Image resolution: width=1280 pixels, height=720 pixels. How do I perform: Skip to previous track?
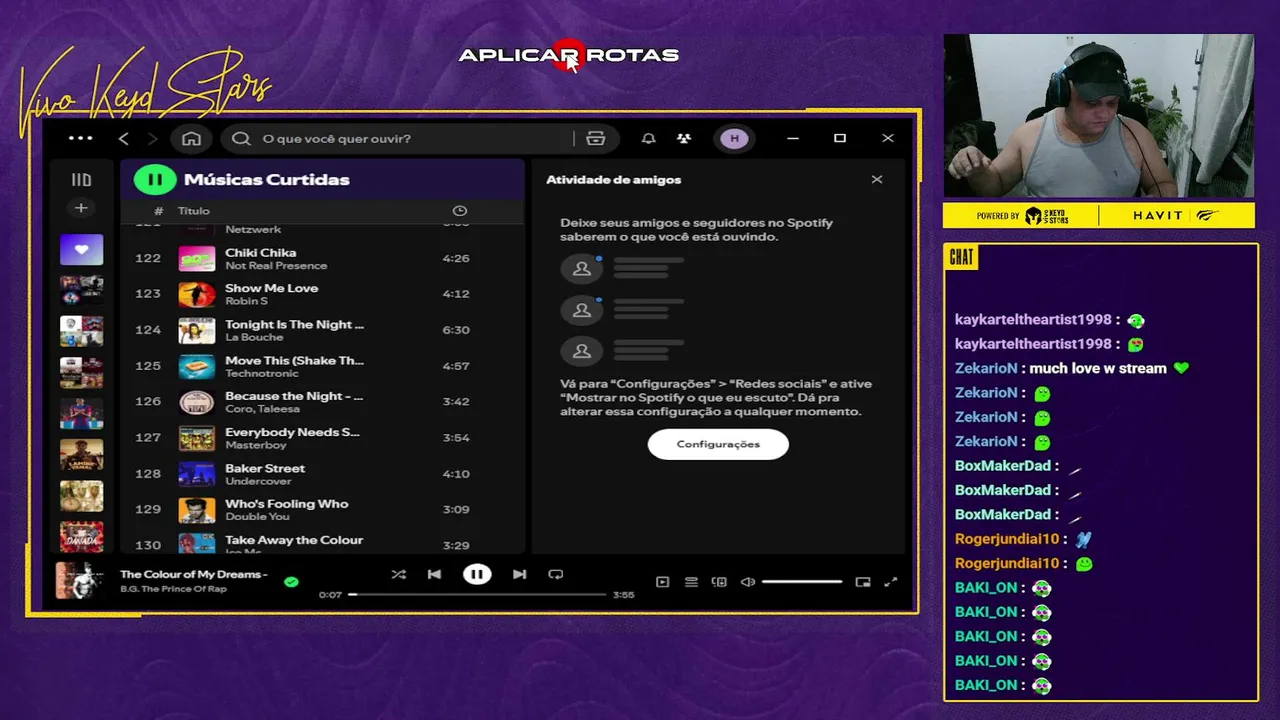pyautogui.click(x=434, y=574)
